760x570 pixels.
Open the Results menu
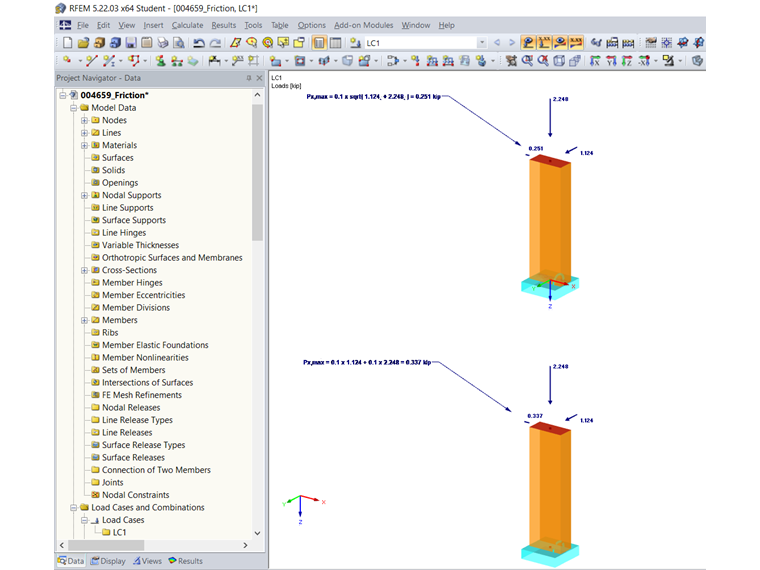[x=223, y=25]
